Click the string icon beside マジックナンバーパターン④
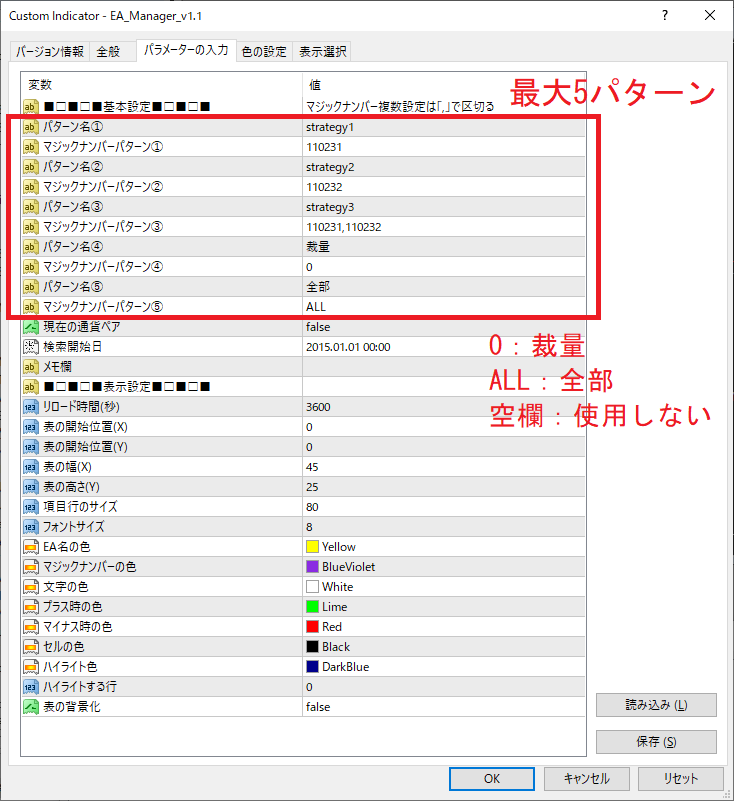This screenshot has width=734, height=801. point(31,267)
